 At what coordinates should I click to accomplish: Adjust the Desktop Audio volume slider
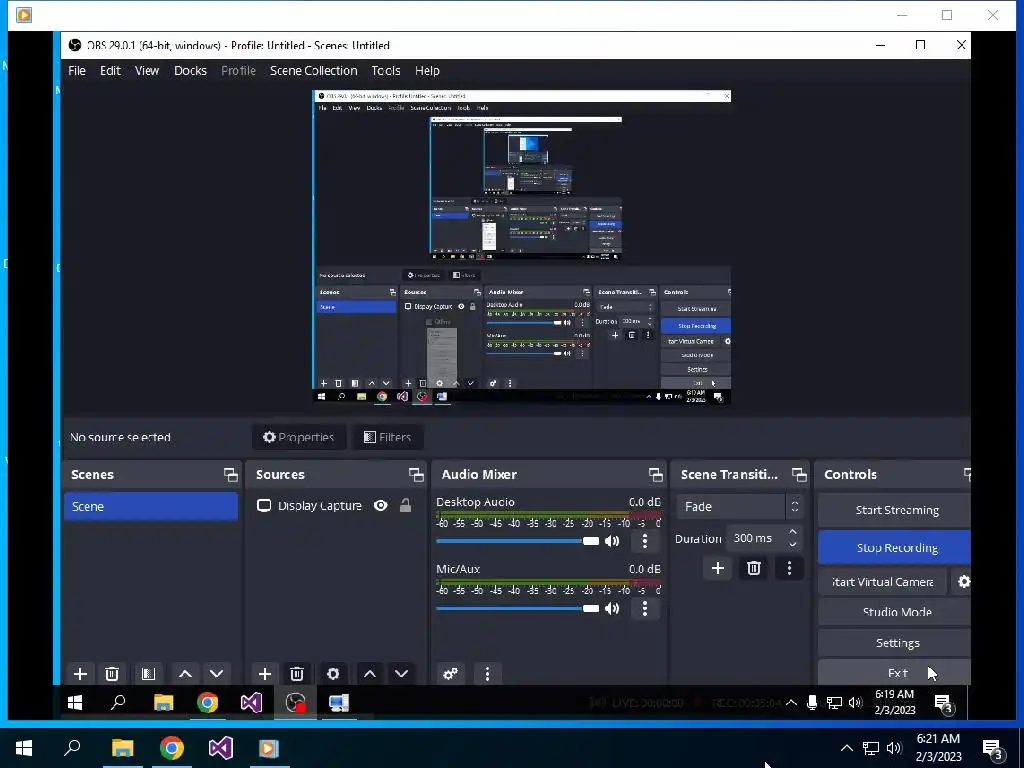[x=517, y=541]
